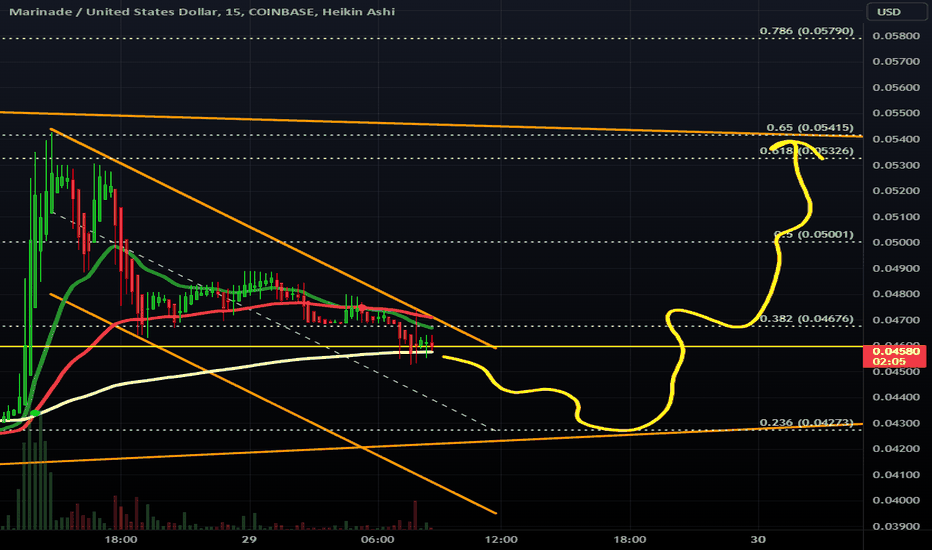This screenshot has width=932, height=550.
Task: Click the 0.04300 price axis label
Action: [x=896, y=423]
